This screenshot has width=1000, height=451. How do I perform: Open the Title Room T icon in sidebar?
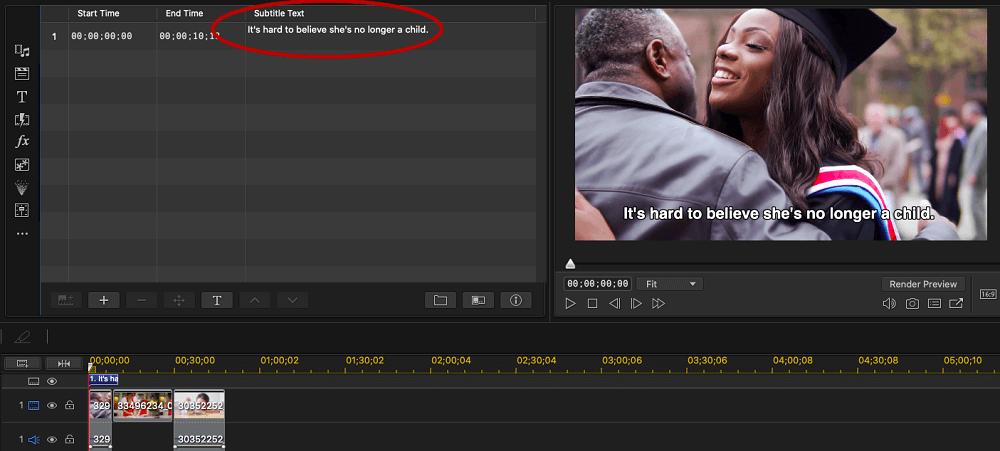click(x=22, y=97)
